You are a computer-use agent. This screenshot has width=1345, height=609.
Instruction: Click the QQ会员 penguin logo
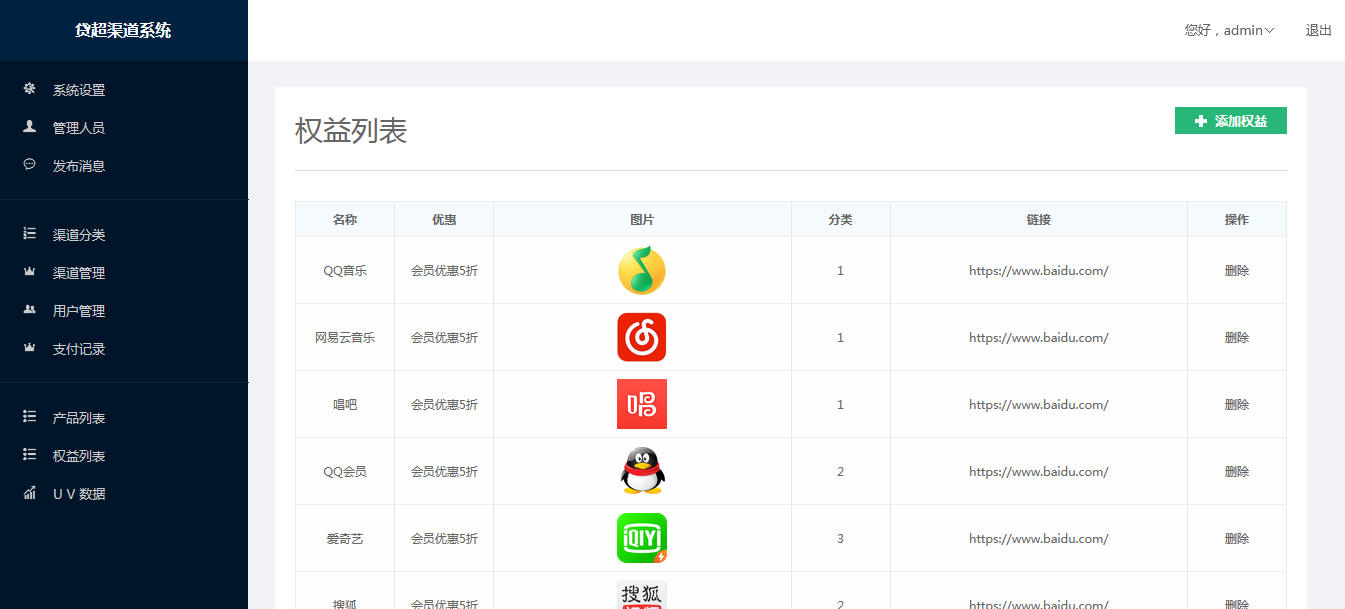641,471
